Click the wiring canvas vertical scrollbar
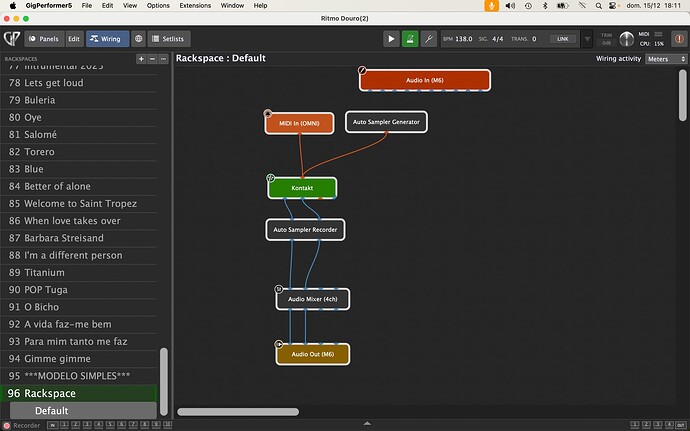 (682, 95)
